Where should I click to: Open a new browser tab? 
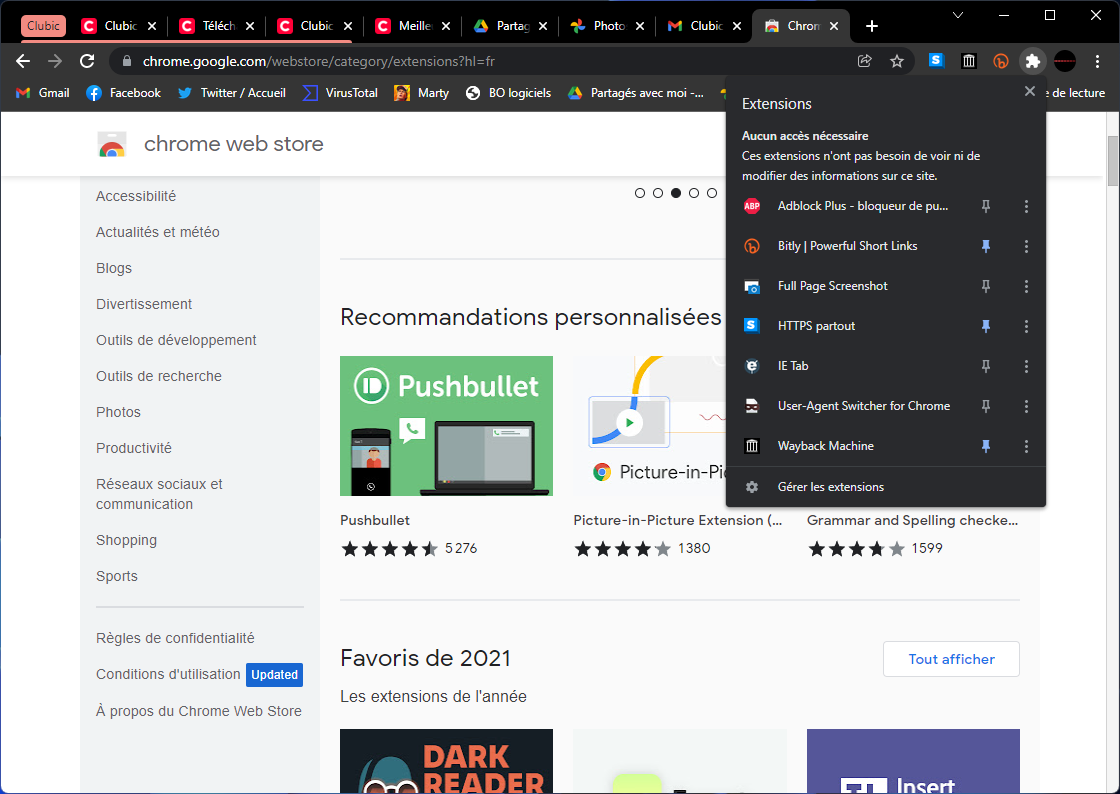pos(871,26)
